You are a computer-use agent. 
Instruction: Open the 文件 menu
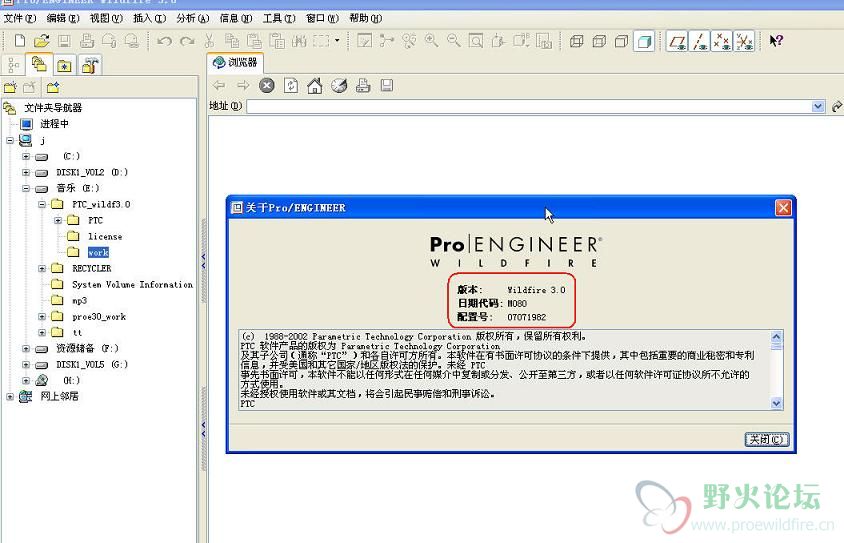[x=19, y=18]
